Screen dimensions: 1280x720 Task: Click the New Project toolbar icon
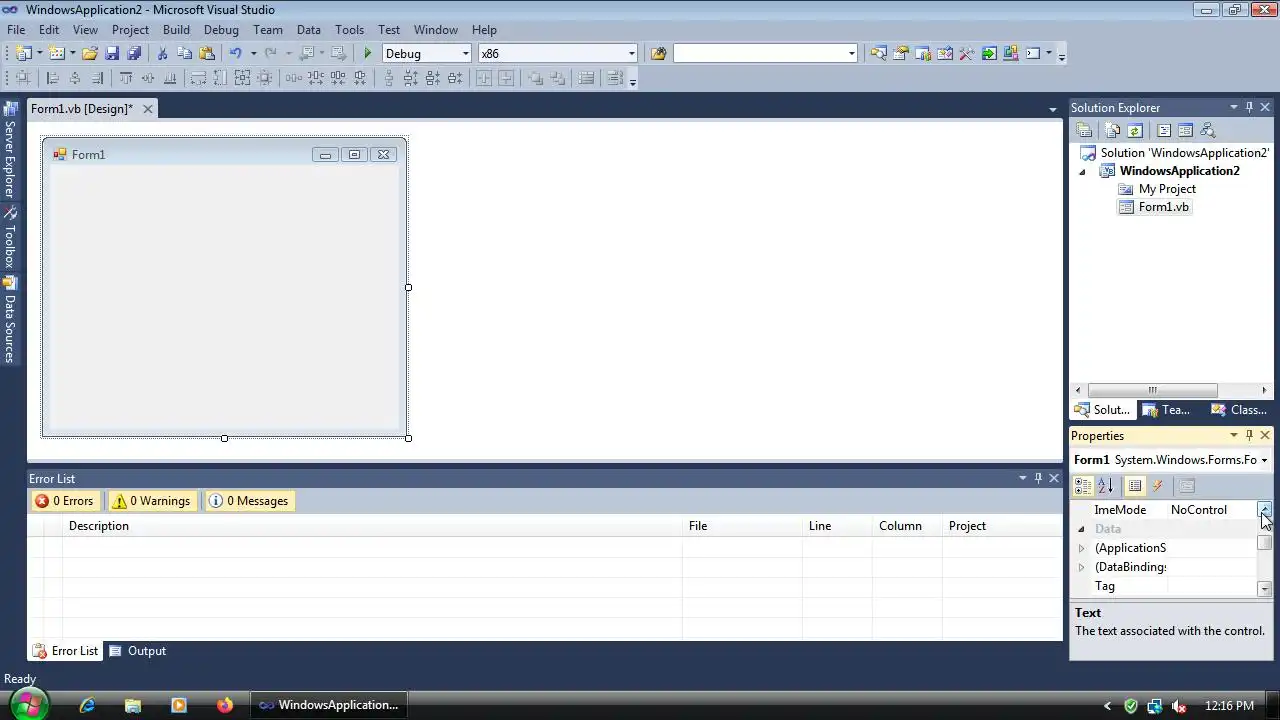pos(22,53)
